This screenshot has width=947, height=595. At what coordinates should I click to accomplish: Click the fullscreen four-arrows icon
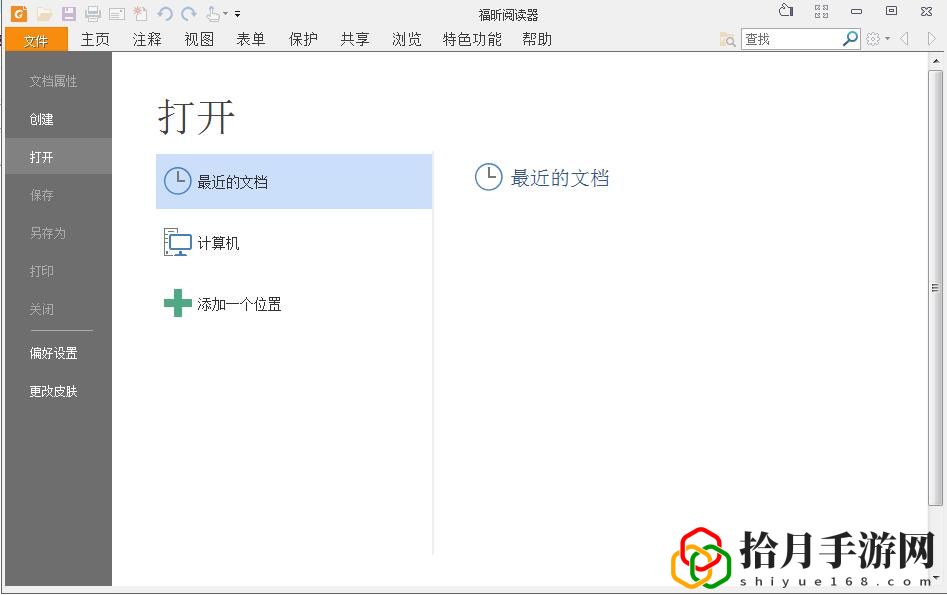click(821, 11)
